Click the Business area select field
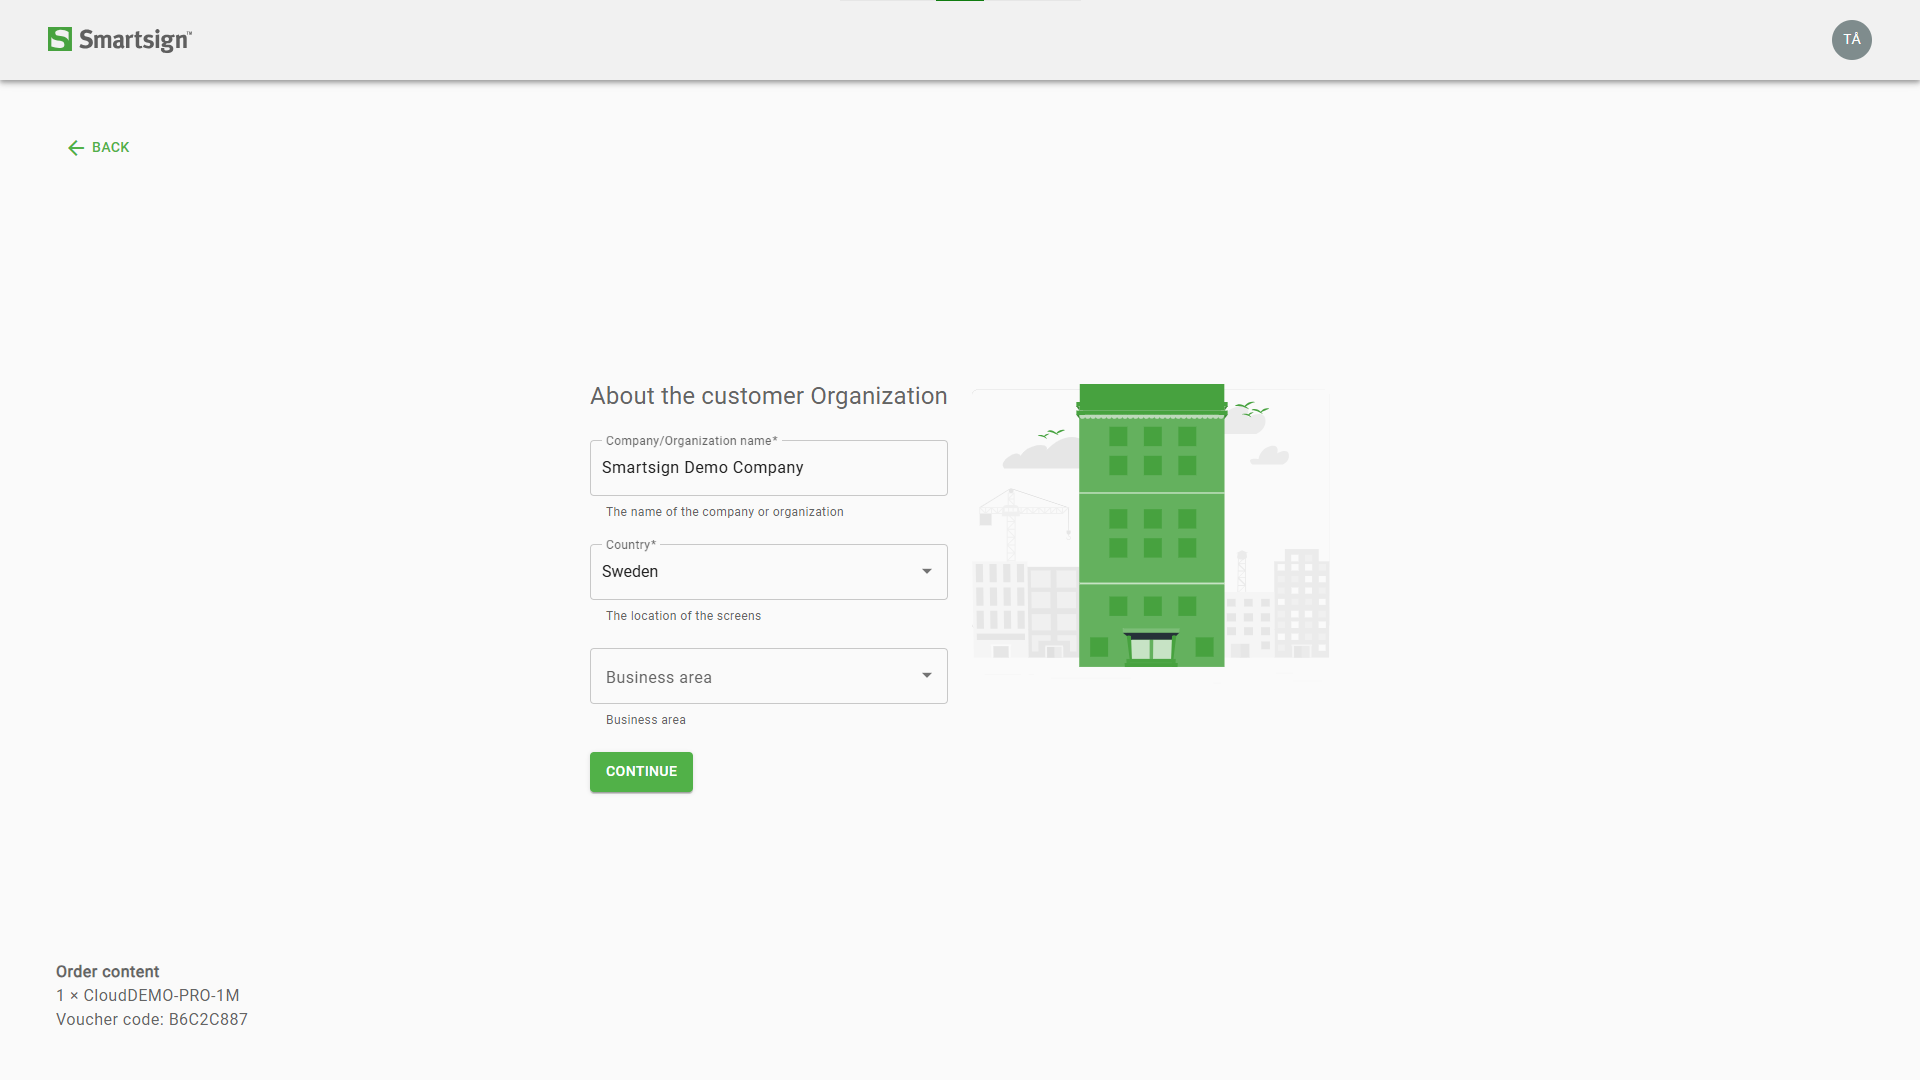This screenshot has height=1080, width=1920. [x=750, y=676]
